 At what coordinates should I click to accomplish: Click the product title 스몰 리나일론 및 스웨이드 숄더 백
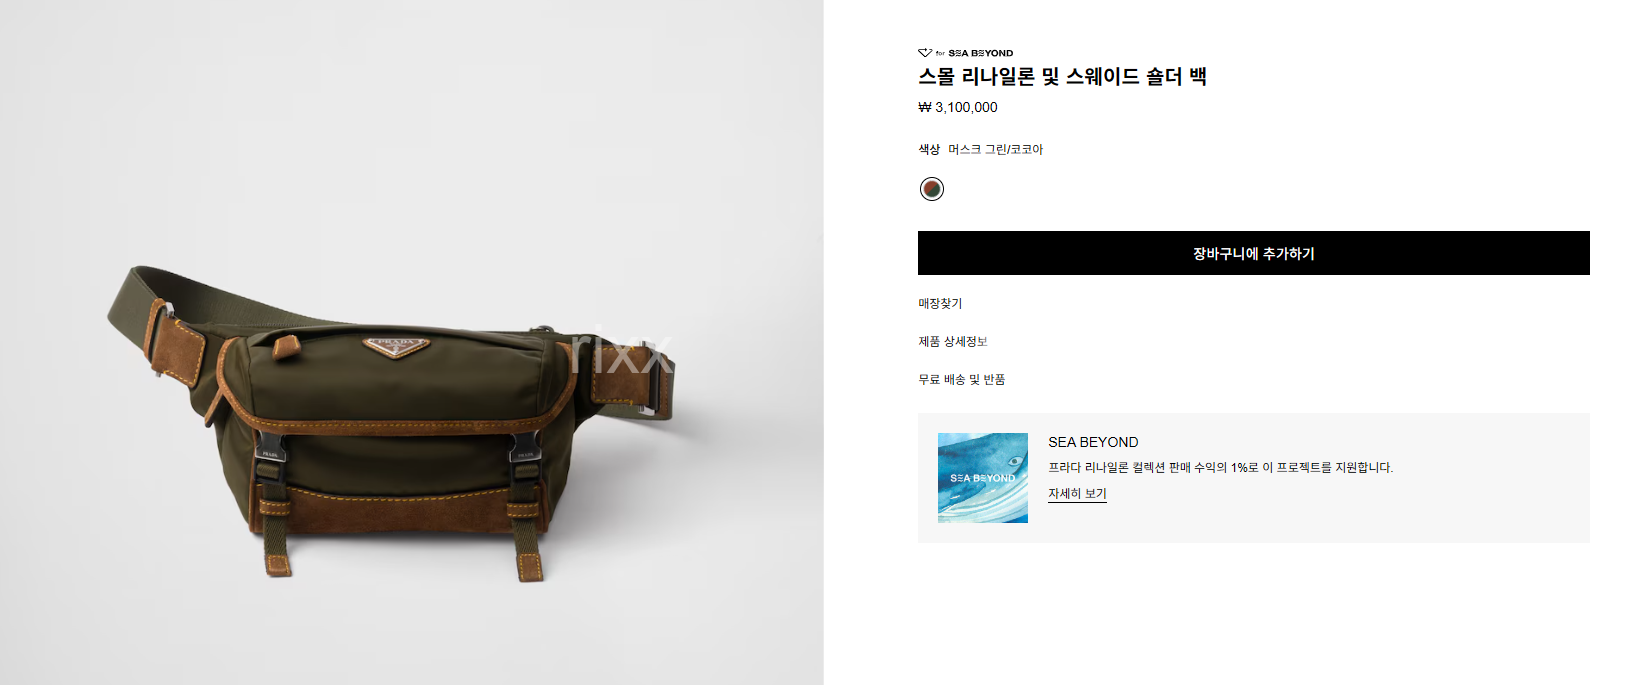click(x=1062, y=77)
